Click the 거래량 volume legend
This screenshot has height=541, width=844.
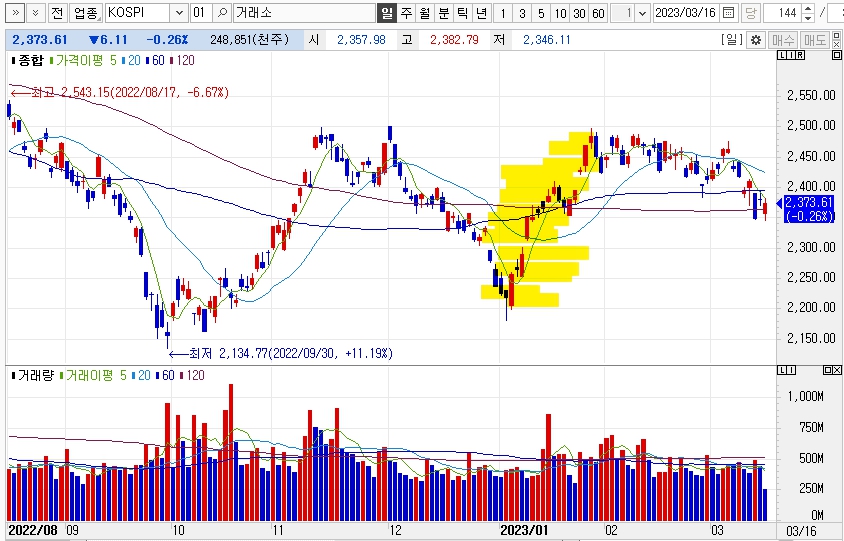pyautogui.click(x=32, y=375)
